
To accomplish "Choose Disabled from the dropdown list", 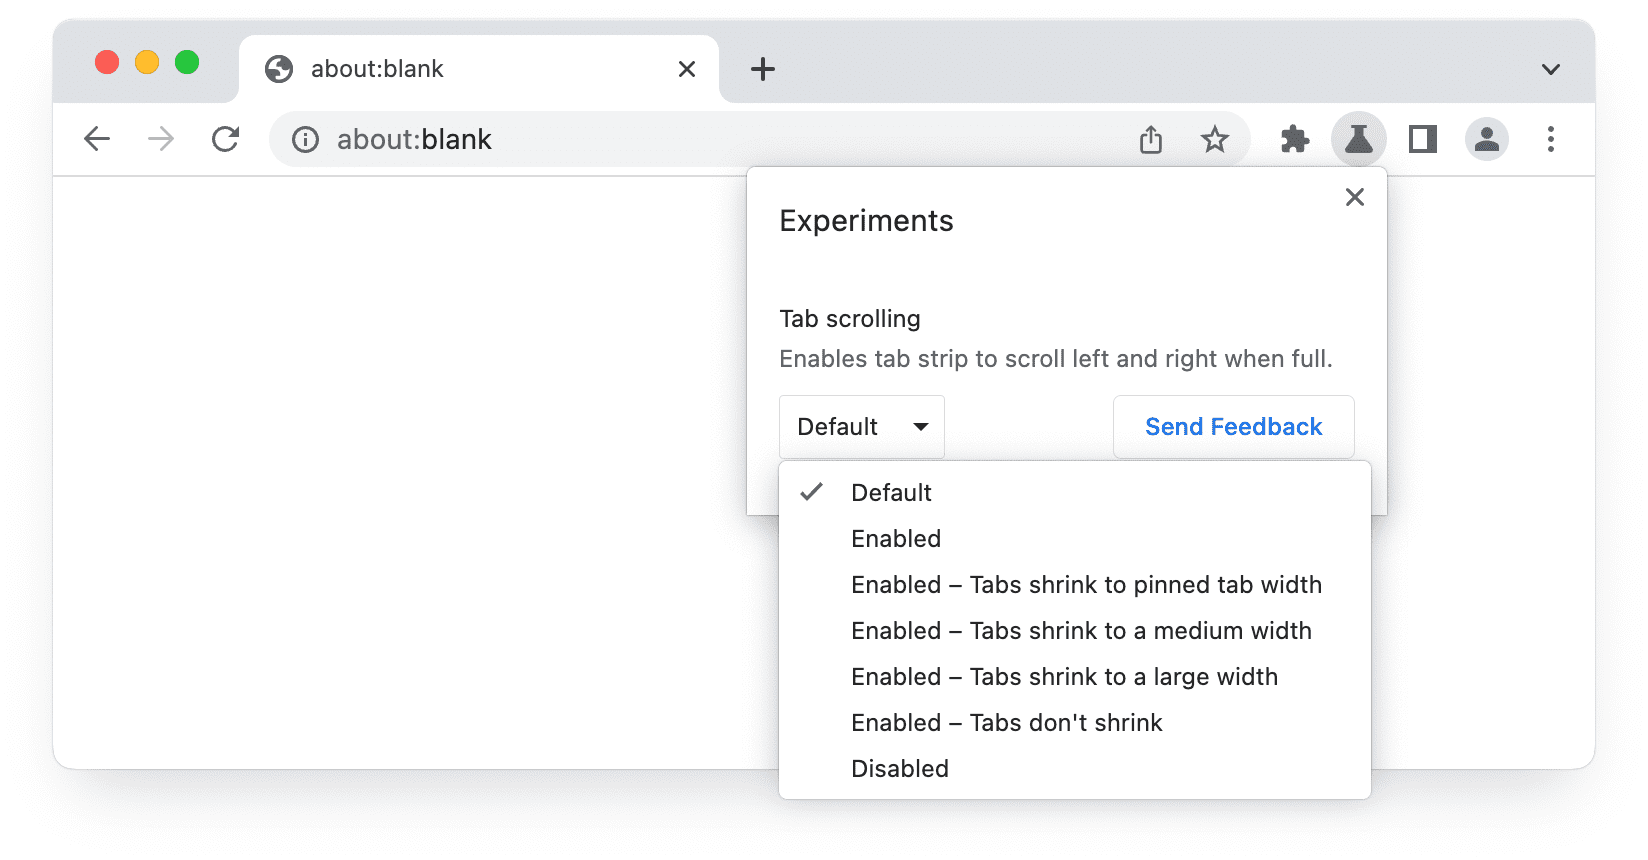I will 900,769.
